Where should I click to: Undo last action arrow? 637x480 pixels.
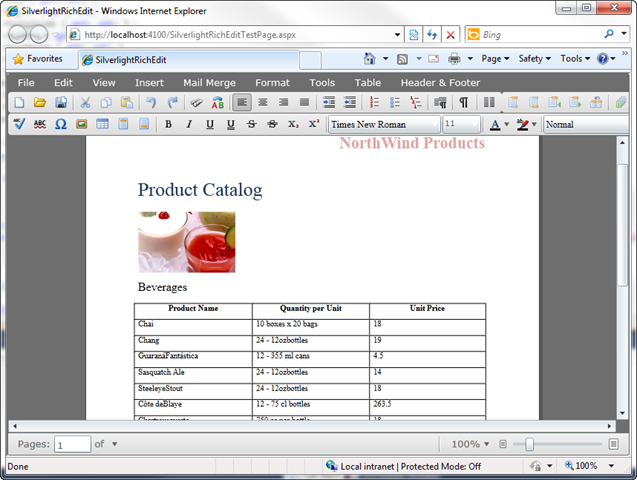(x=151, y=102)
